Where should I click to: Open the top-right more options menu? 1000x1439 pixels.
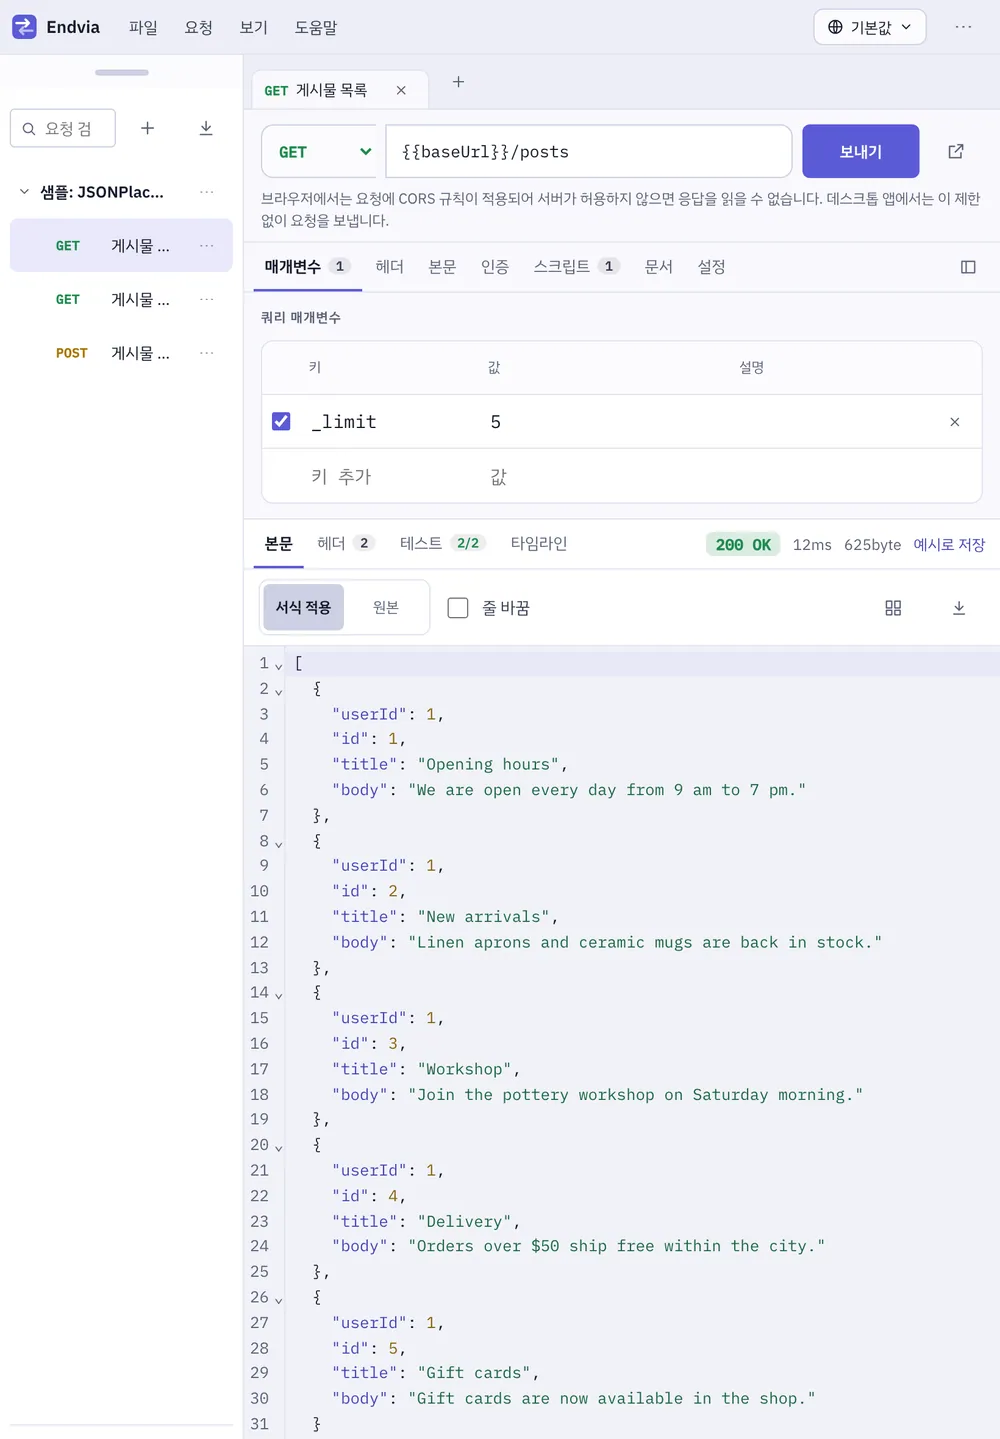[963, 27]
